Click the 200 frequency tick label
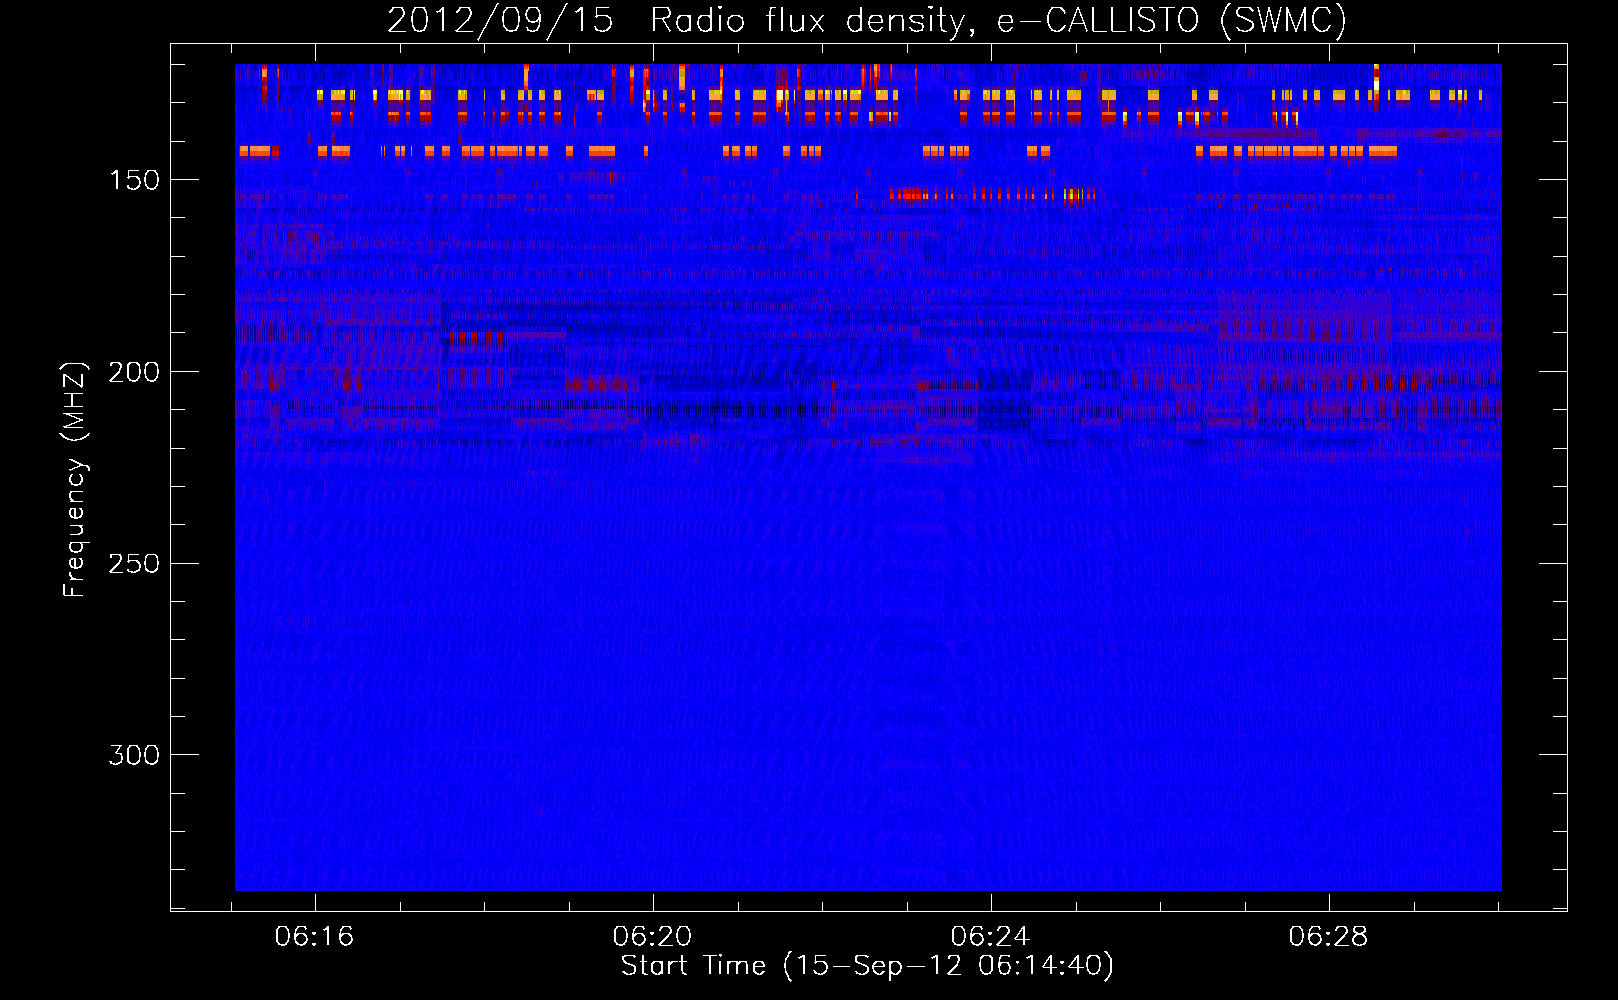Screen dimensions: 1618x1000 click(134, 372)
